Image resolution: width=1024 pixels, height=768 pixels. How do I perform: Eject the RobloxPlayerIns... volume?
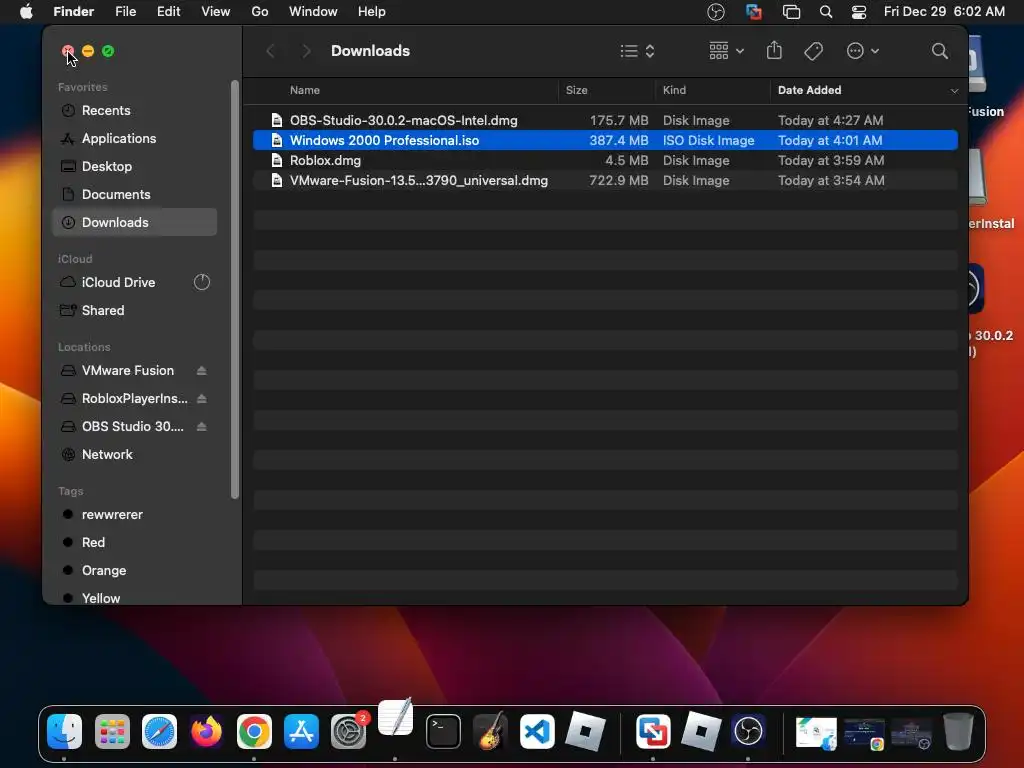(202, 398)
